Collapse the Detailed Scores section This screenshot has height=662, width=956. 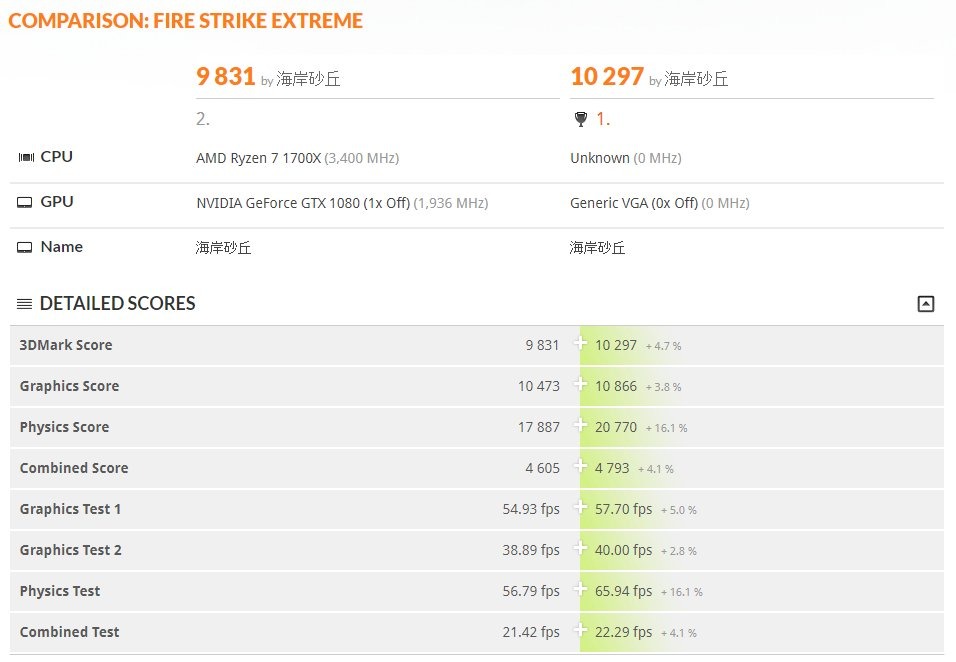(x=926, y=304)
